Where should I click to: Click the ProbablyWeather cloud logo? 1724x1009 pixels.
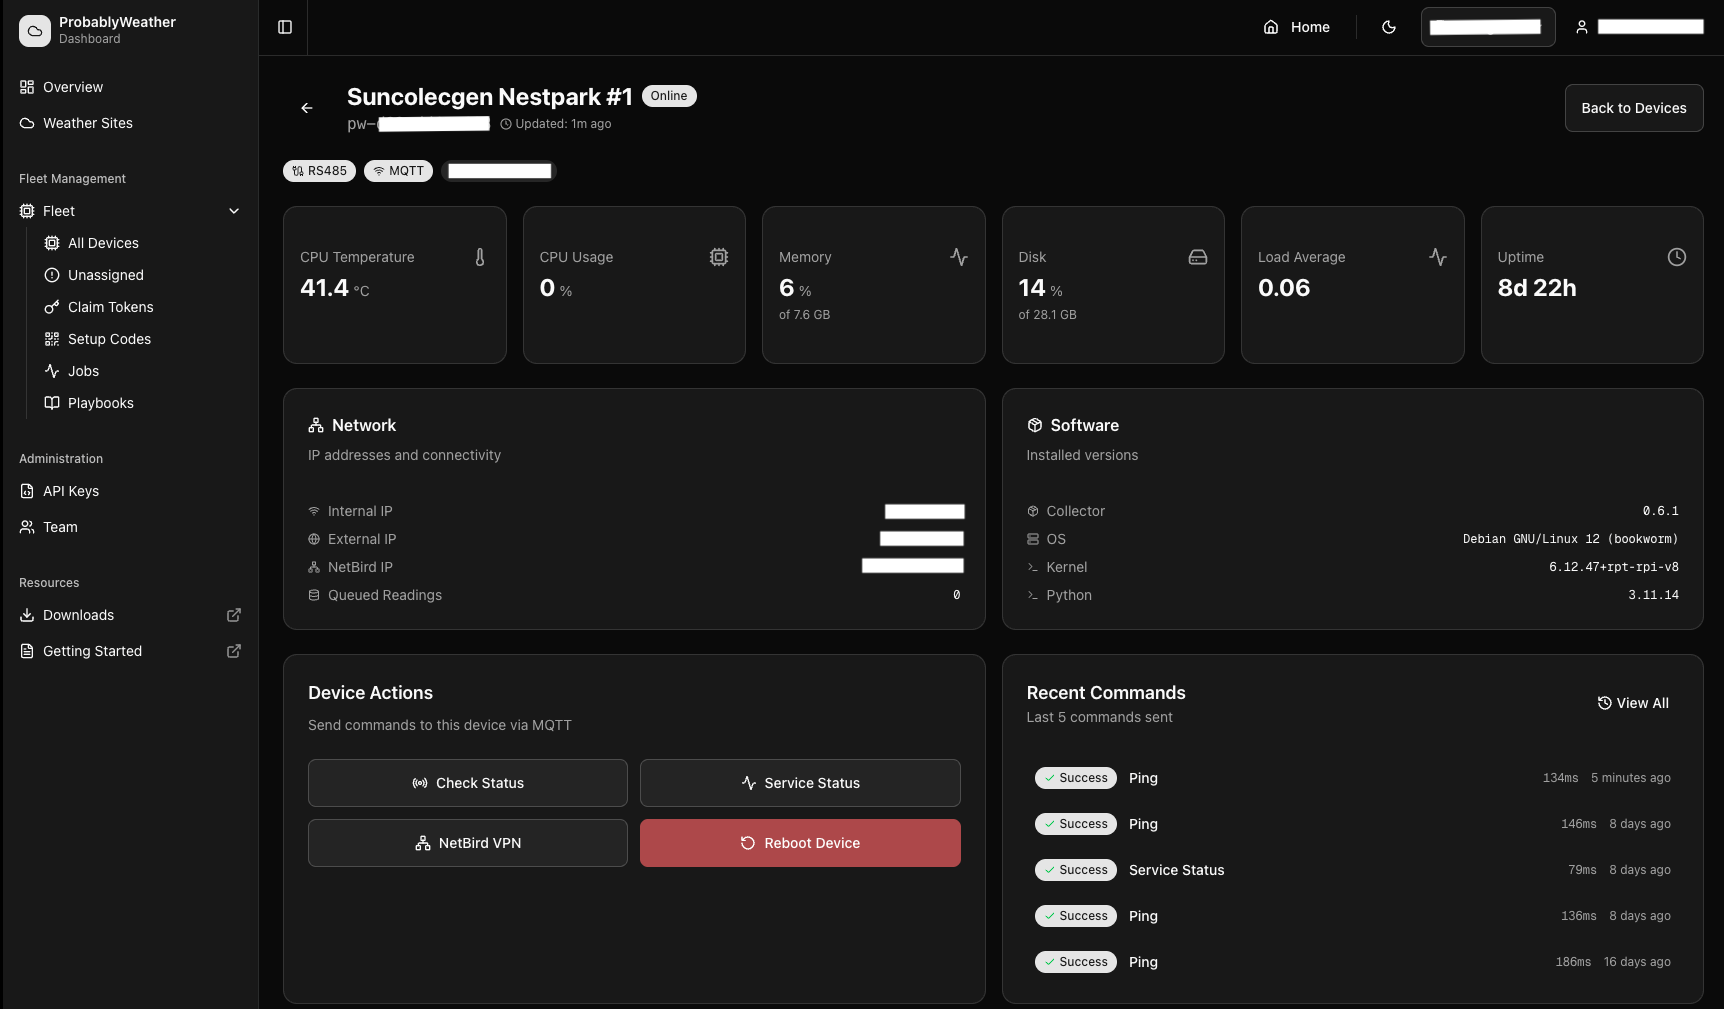pyautogui.click(x=35, y=30)
